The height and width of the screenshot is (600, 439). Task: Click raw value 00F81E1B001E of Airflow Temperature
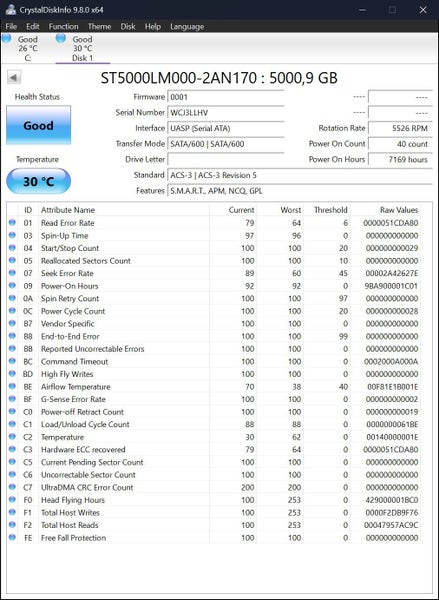pos(393,386)
